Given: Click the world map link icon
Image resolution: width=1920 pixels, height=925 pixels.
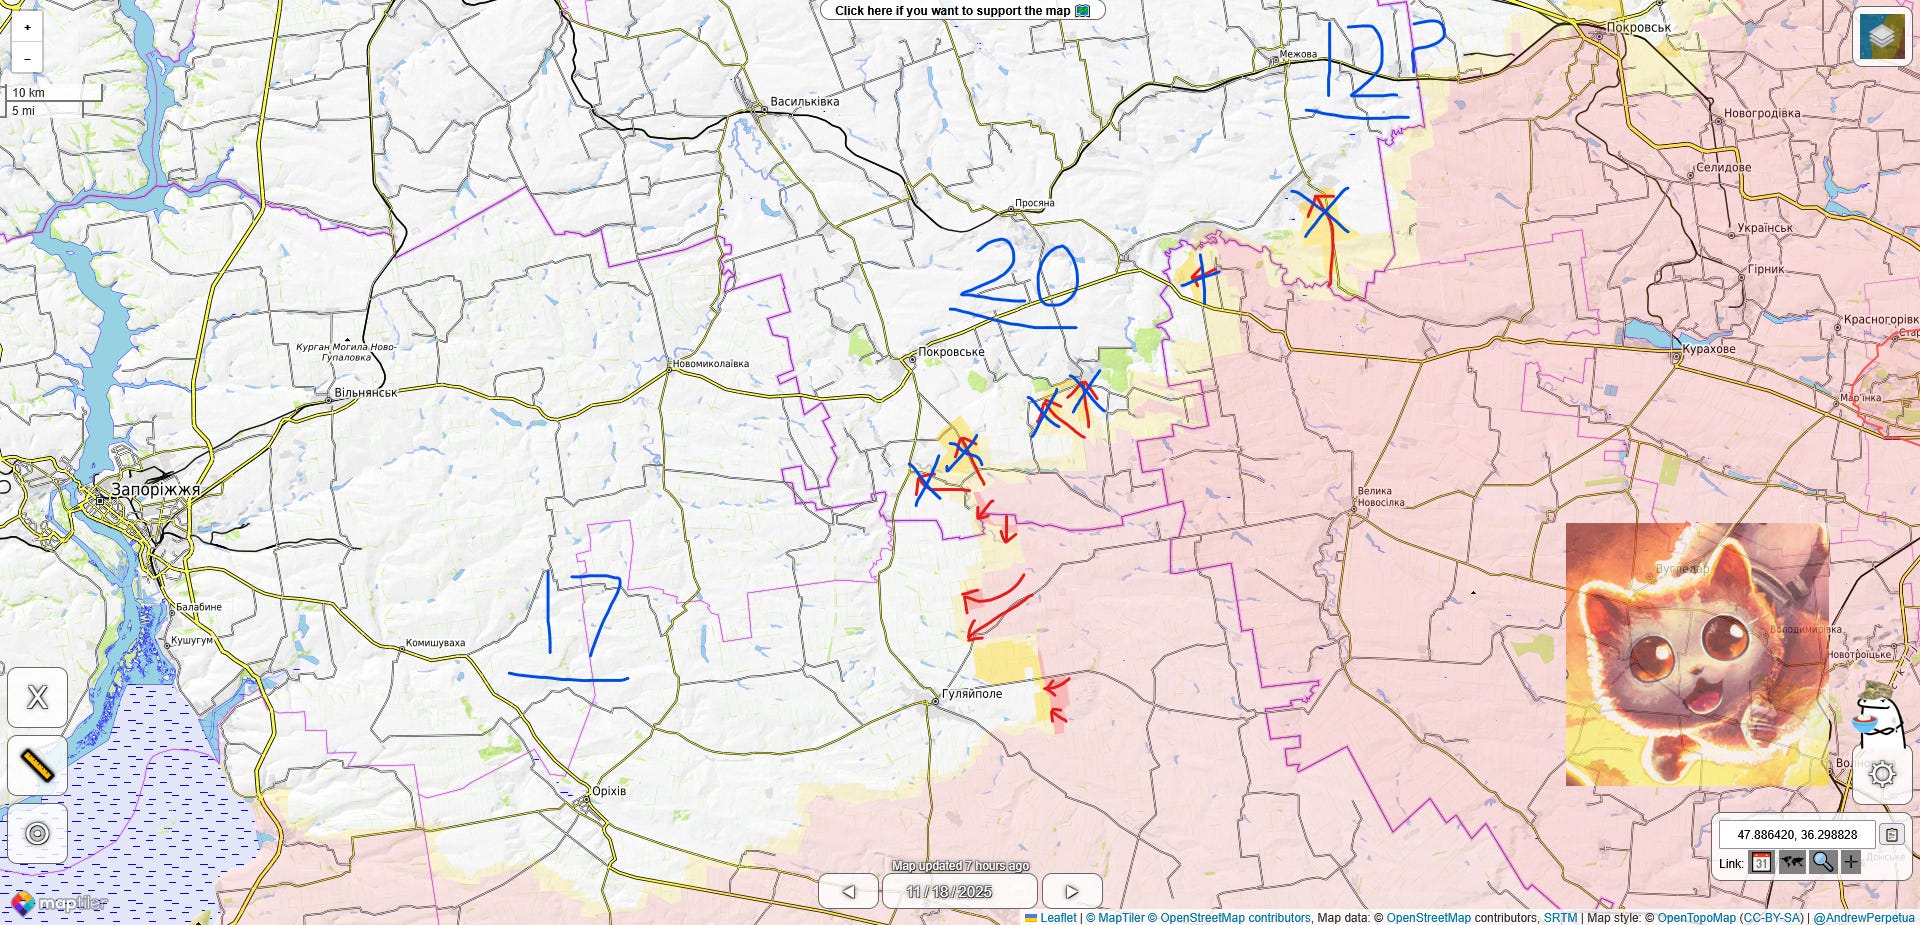Looking at the screenshot, I should [1792, 862].
